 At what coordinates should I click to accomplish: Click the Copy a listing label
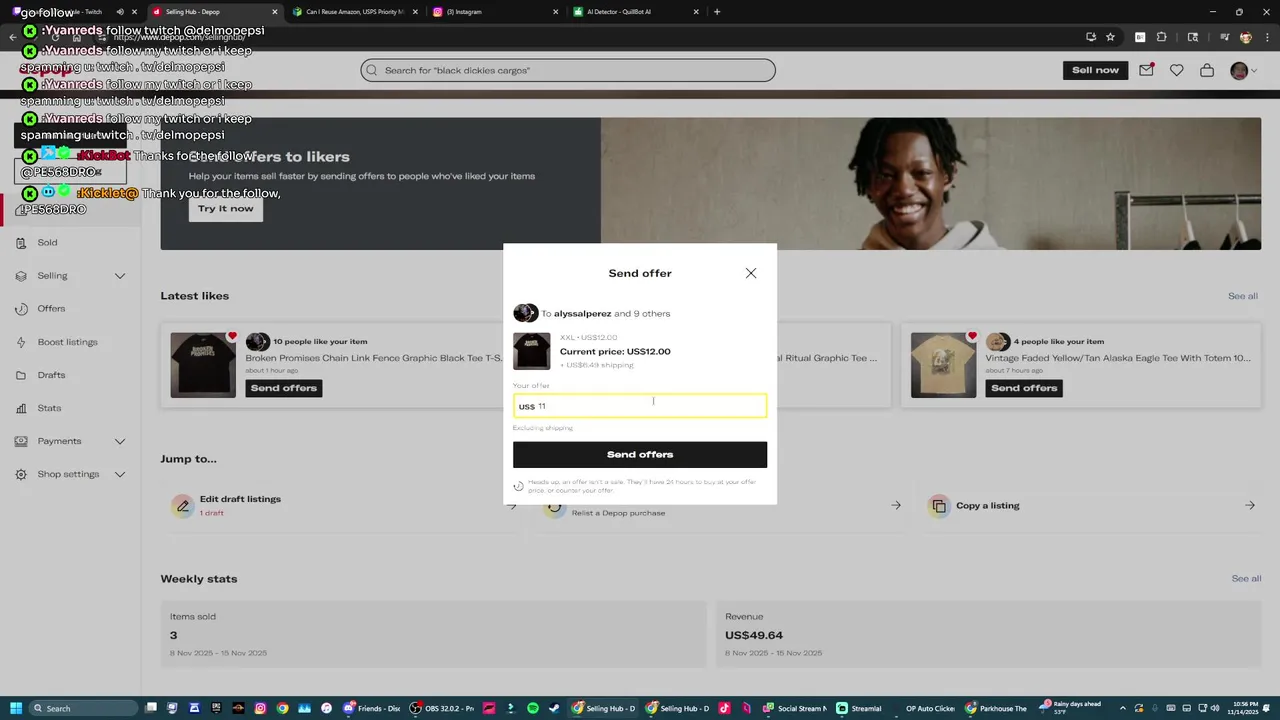[x=988, y=506]
